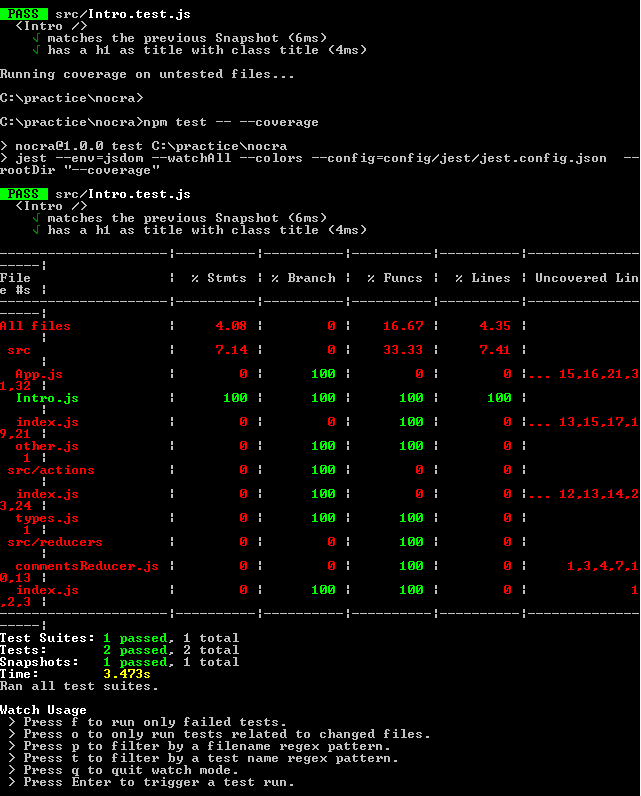Click the '% Branch' column header

(303, 278)
